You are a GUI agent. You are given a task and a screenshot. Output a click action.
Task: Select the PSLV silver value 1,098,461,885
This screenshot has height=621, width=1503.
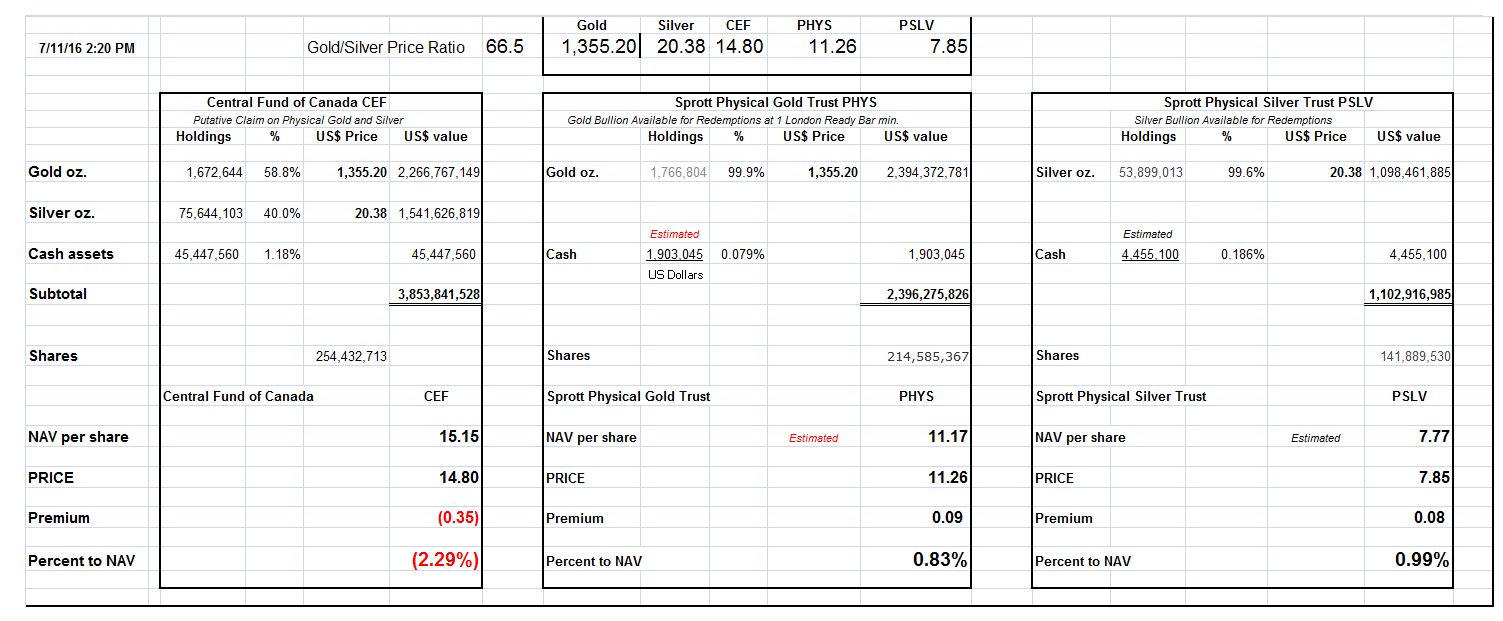coord(1410,172)
